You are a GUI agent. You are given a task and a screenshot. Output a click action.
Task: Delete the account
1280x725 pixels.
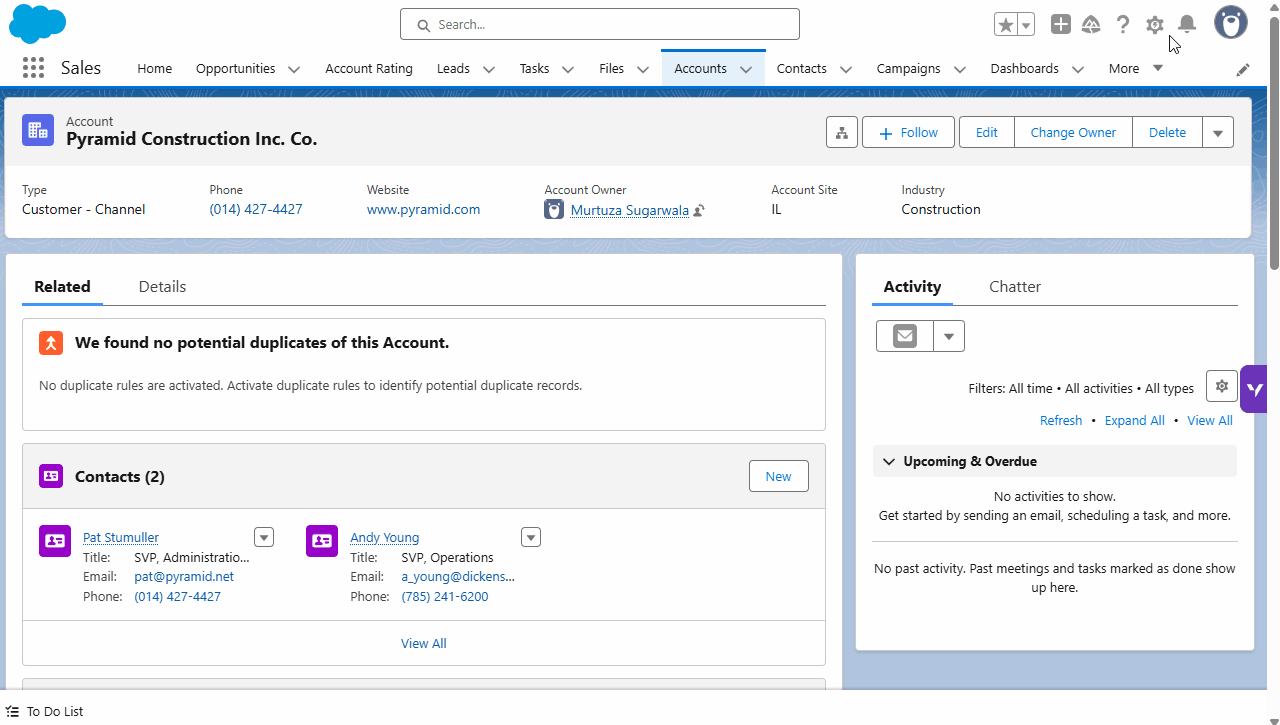(x=1167, y=132)
